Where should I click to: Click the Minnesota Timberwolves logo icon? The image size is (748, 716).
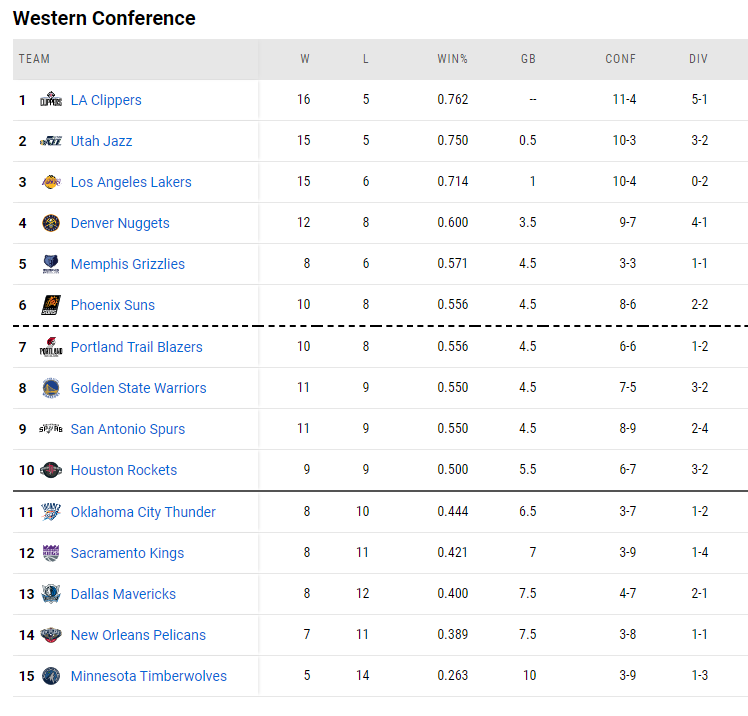pyautogui.click(x=50, y=676)
